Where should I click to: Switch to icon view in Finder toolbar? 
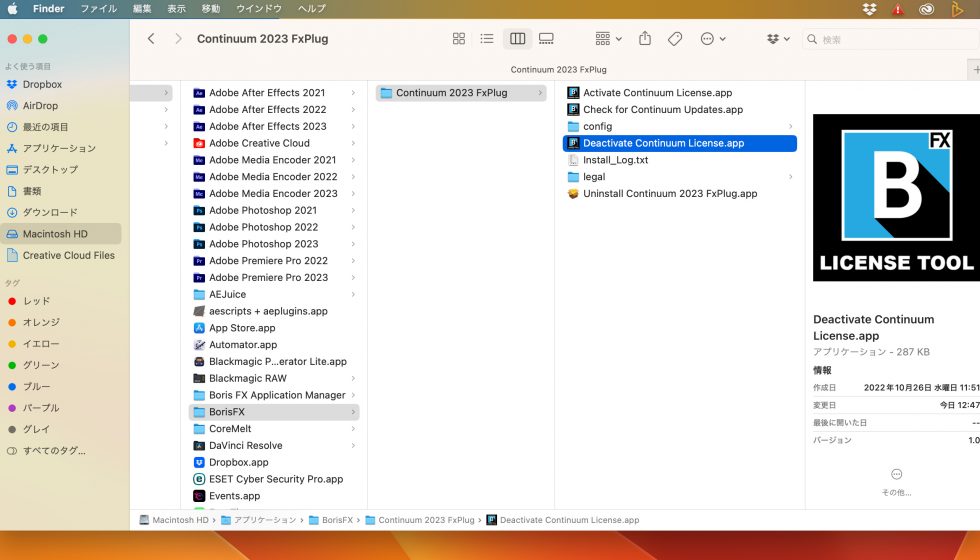pyautogui.click(x=459, y=39)
